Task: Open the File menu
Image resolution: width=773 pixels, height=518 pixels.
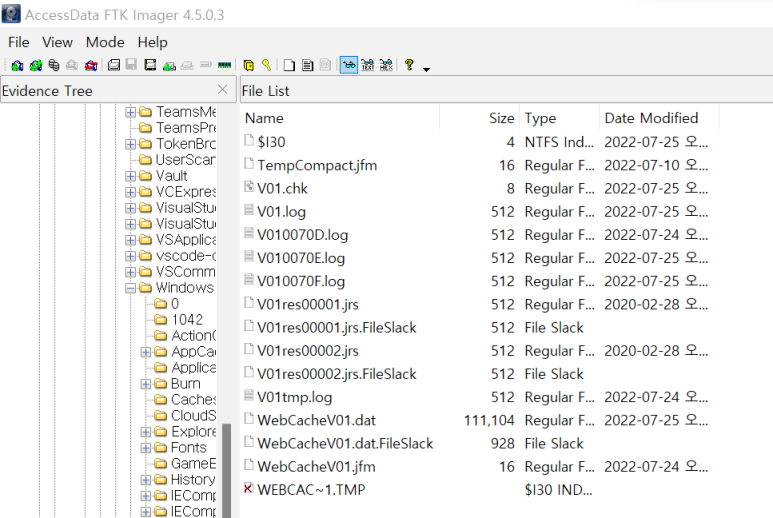Action: 19,42
